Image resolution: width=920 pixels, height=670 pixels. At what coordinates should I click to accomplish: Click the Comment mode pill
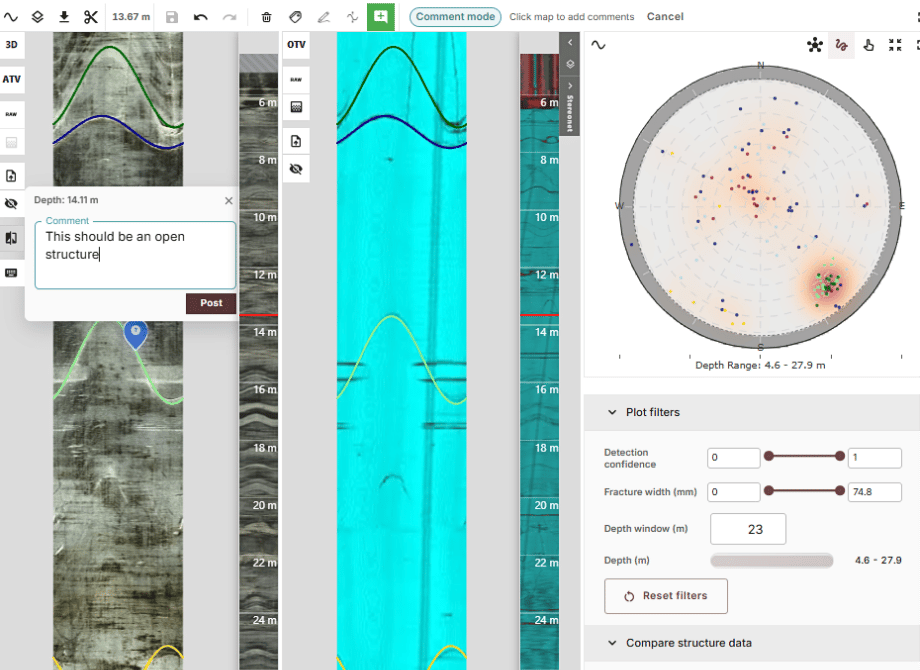pyautogui.click(x=455, y=16)
